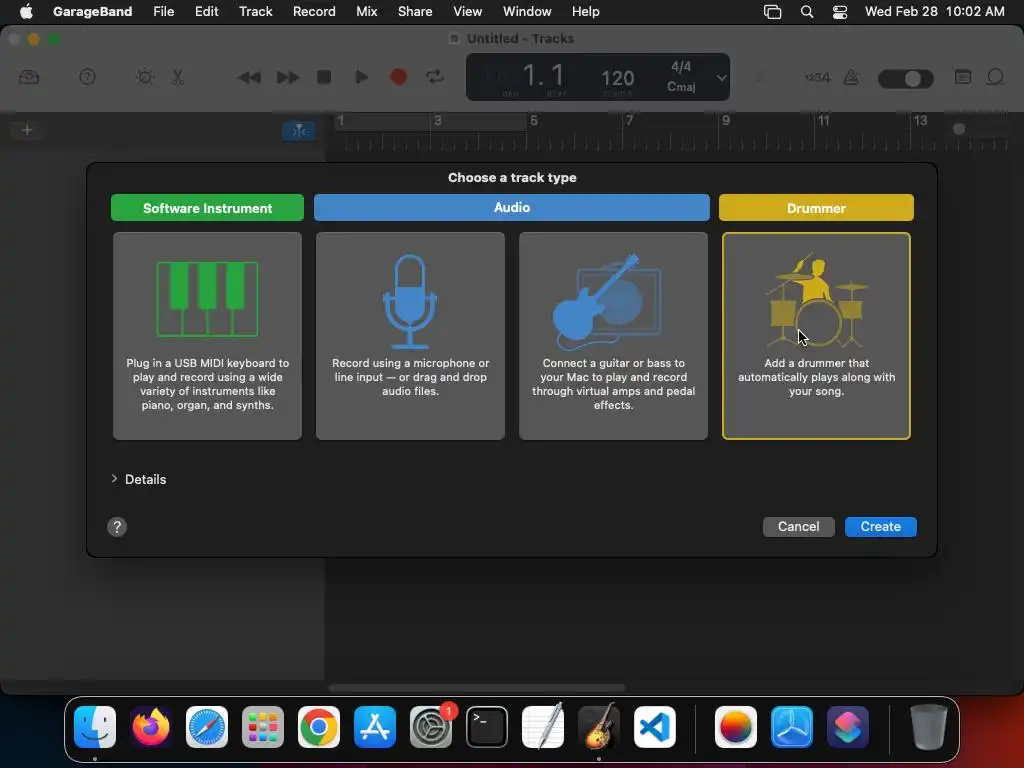Open Smart Controls dial icon
This screenshot has height=768, width=1024.
[145, 78]
